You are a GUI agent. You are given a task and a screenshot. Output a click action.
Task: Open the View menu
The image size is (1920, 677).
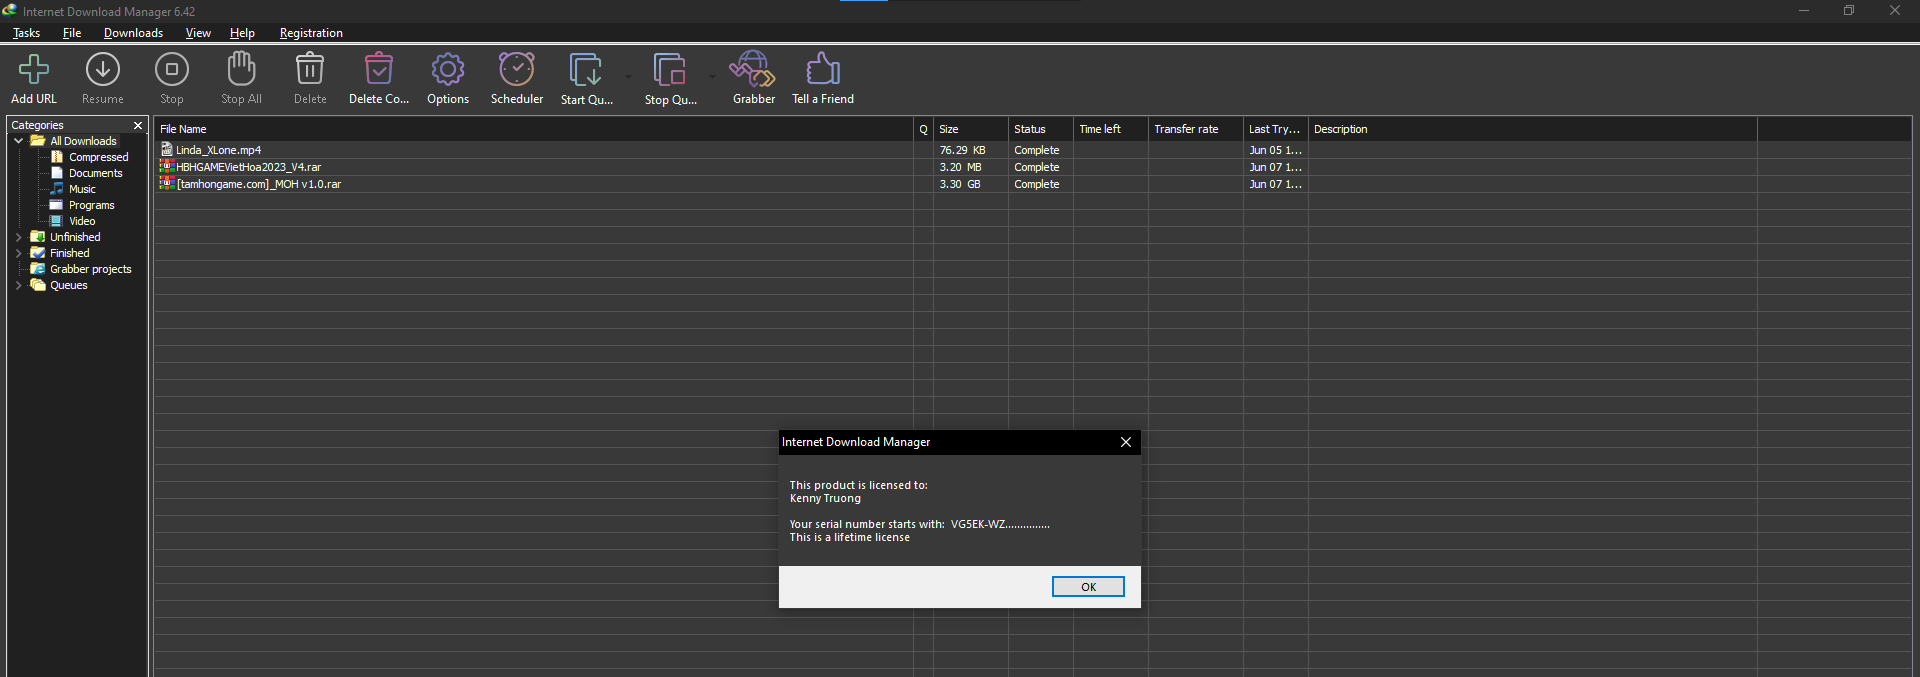pyautogui.click(x=198, y=33)
